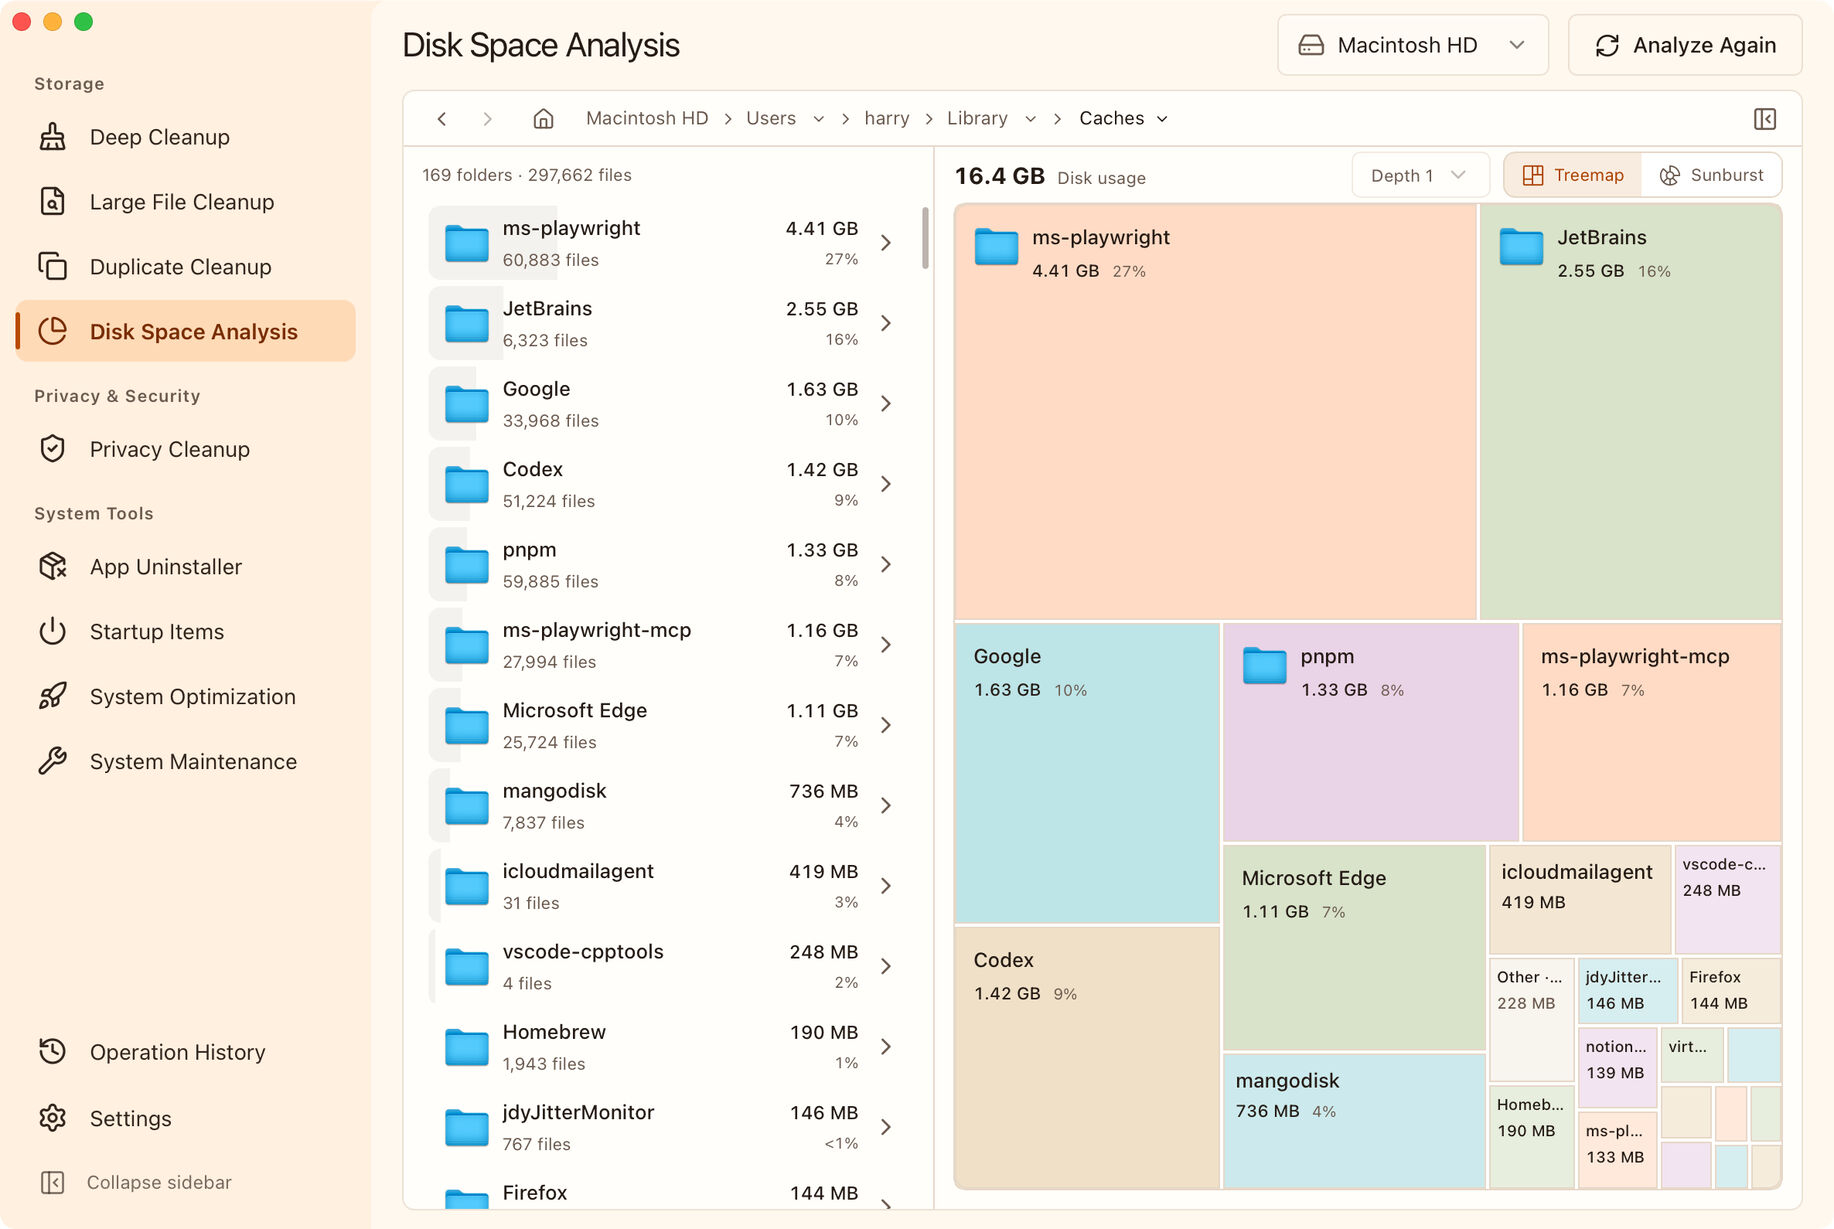Open Settings gear icon
1834x1229 pixels.
(52, 1118)
